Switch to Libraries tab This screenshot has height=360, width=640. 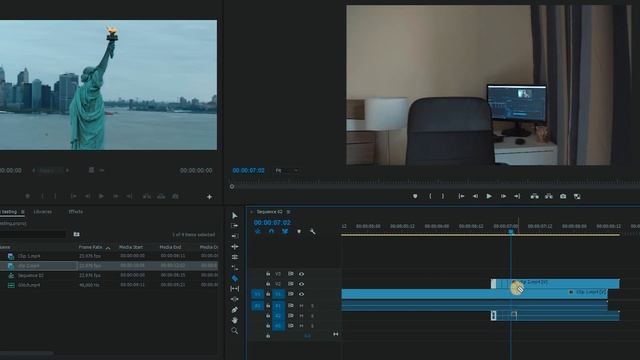42,212
